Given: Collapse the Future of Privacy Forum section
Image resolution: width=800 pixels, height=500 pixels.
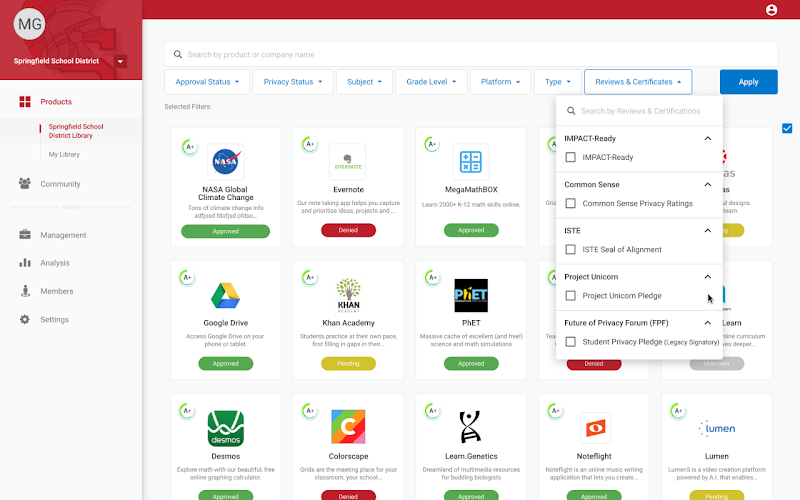Looking at the screenshot, I should click(x=708, y=322).
